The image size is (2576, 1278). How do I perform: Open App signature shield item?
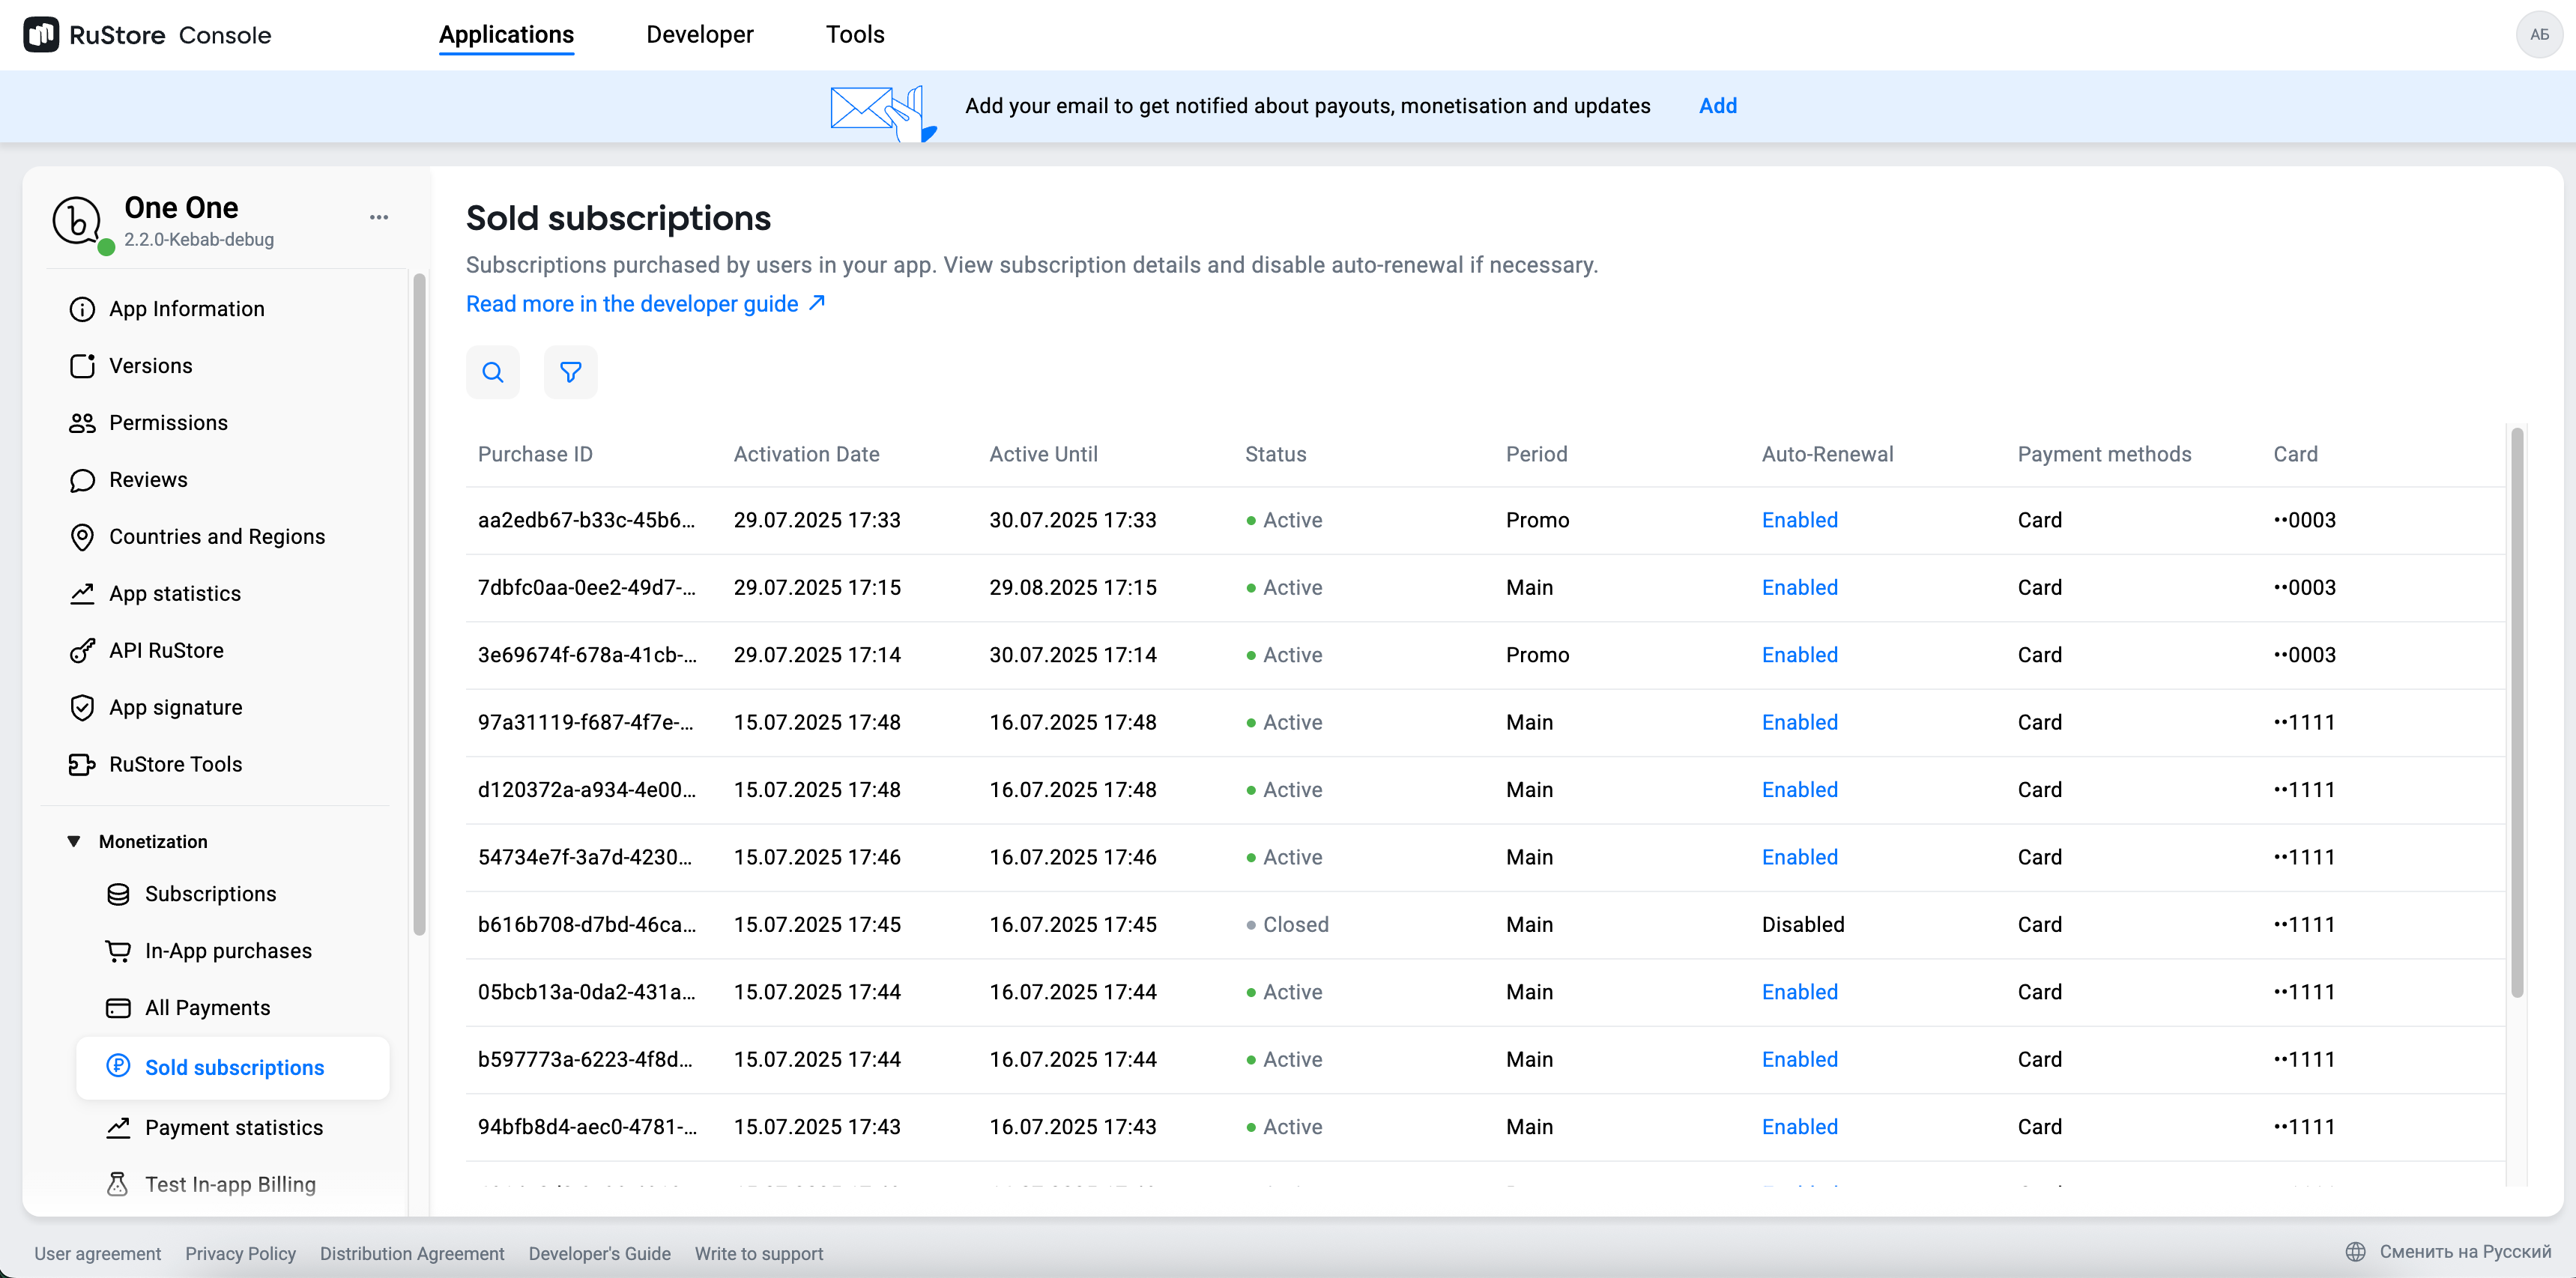coord(175,707)
